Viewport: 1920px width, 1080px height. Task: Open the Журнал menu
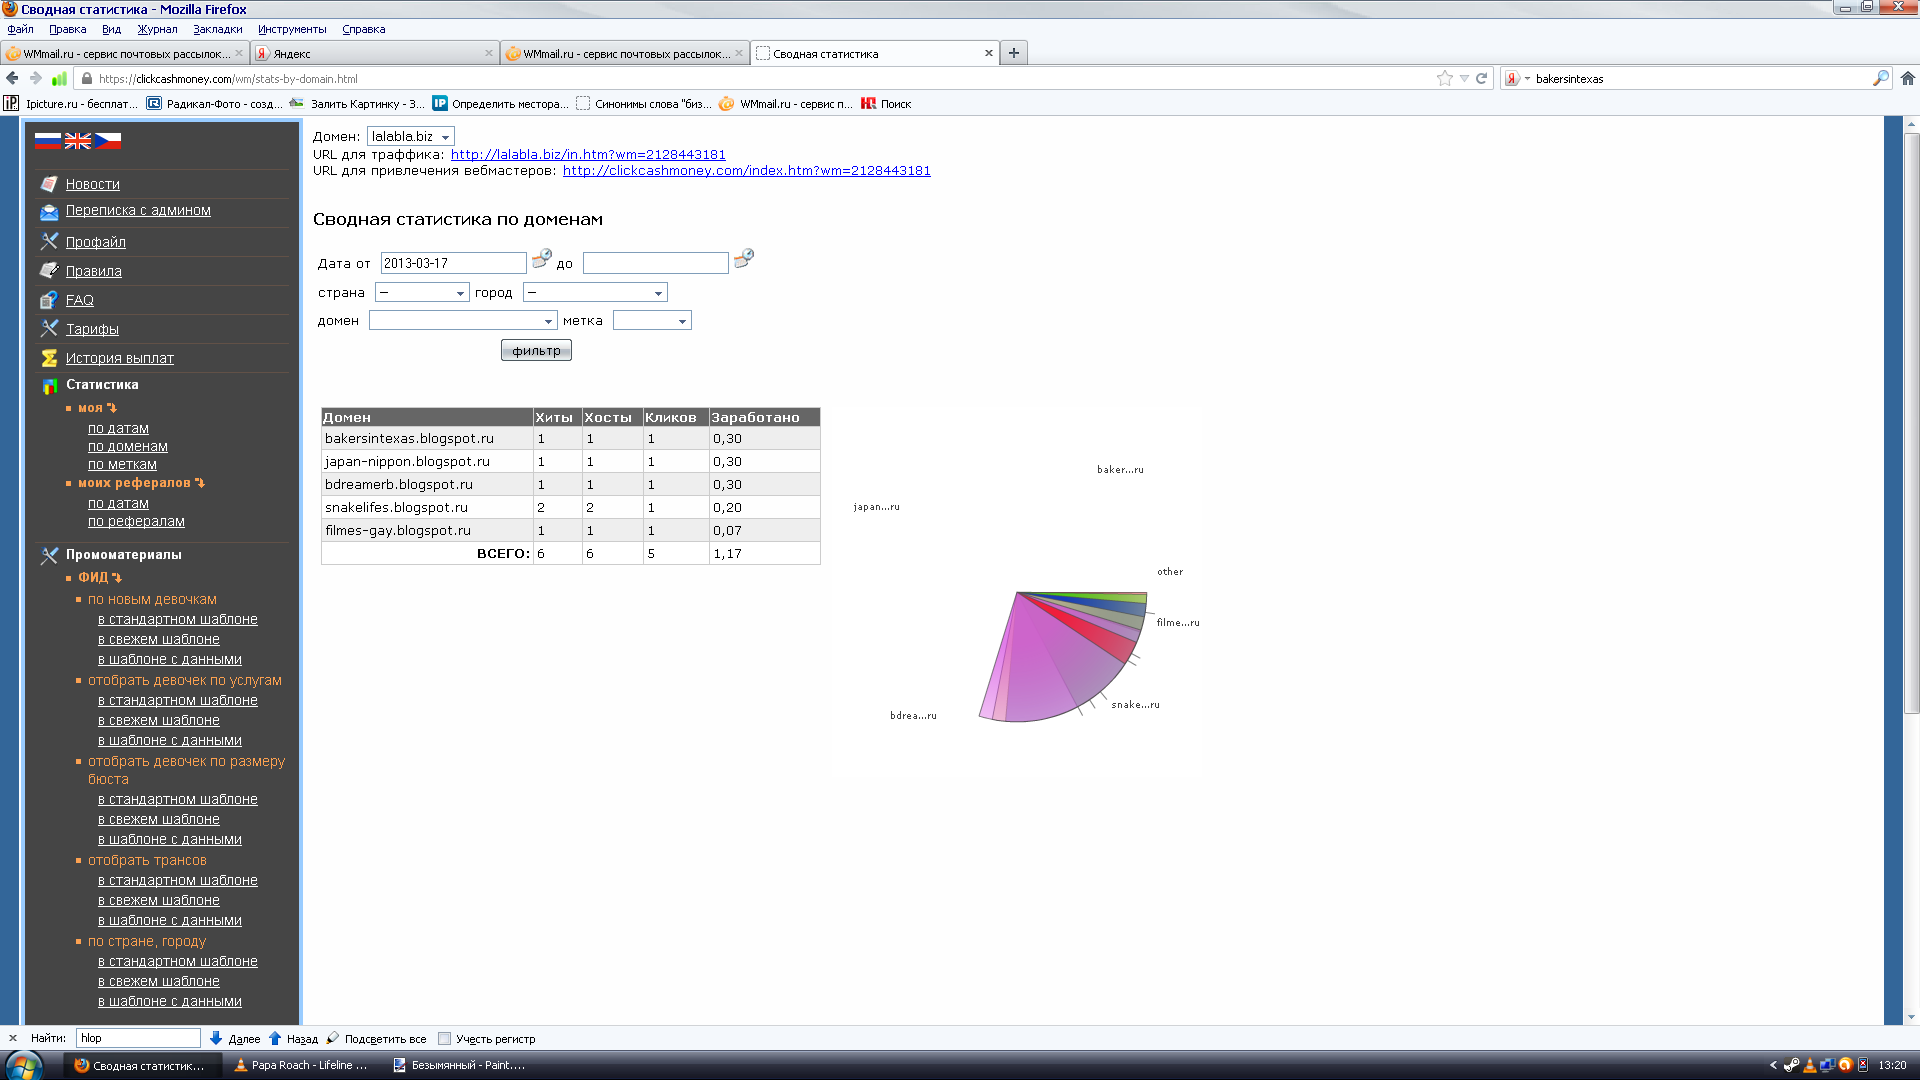tap(157, 29)
